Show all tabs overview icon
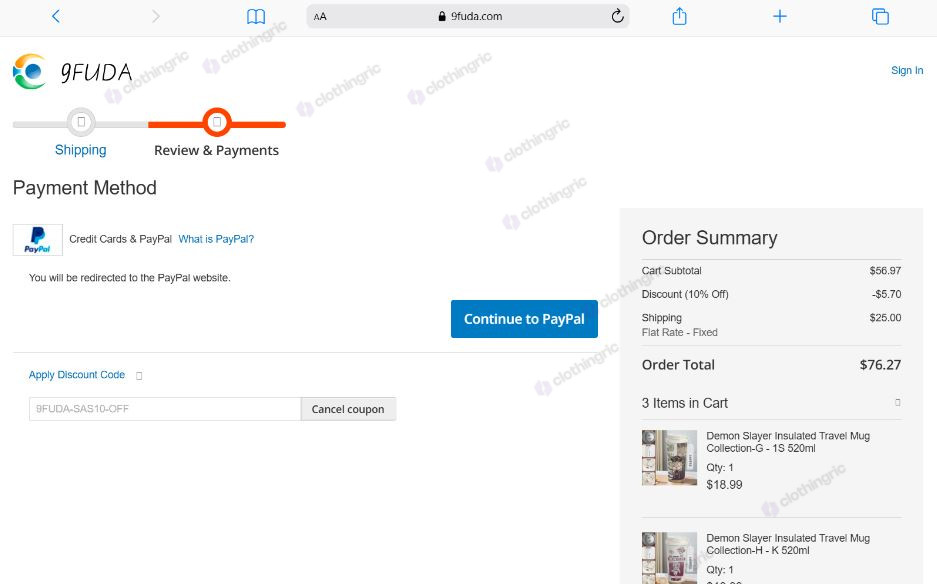This screenshot has height=584, width=937. (x=880, y=16)
